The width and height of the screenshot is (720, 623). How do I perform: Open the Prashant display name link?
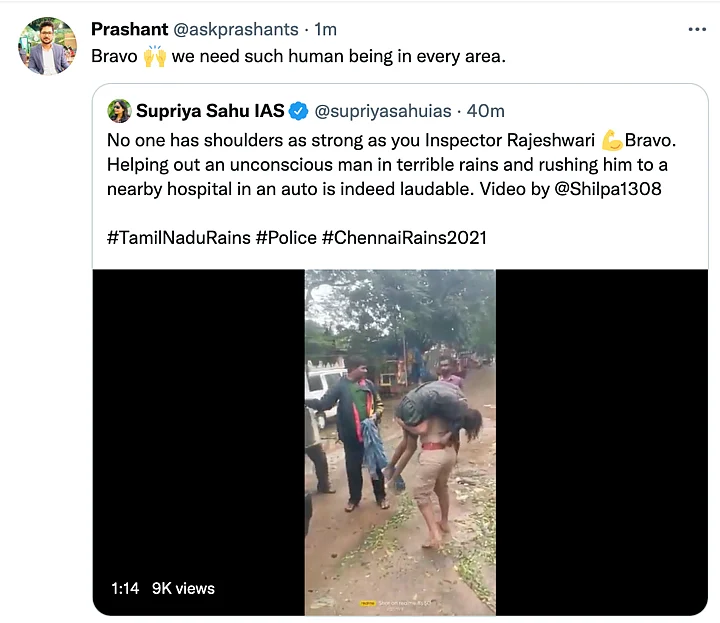click(129, 29)
